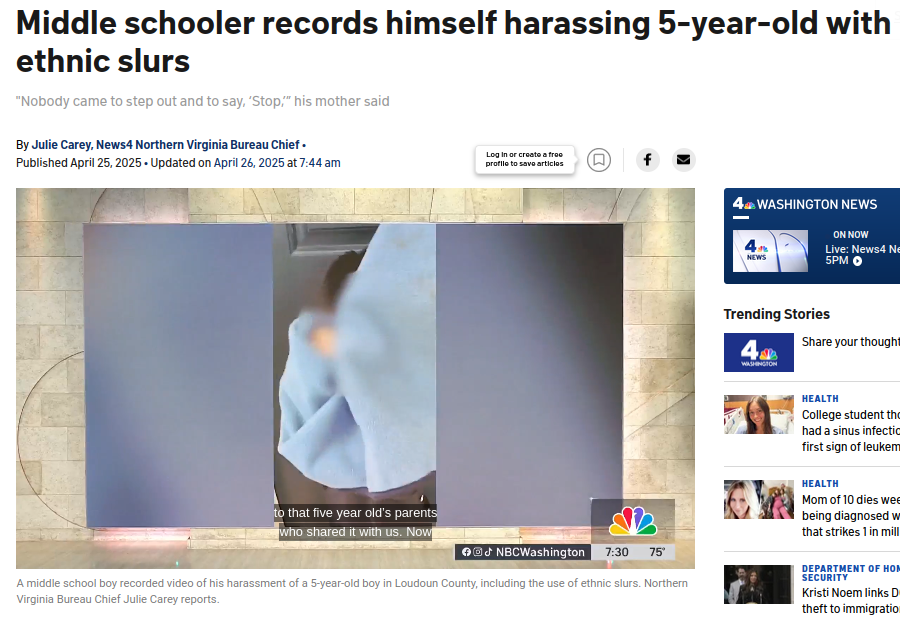This screenshot has height=621, width=900.
Task: Open the Share your thoughts trending story
Action: tap(851, 341)
